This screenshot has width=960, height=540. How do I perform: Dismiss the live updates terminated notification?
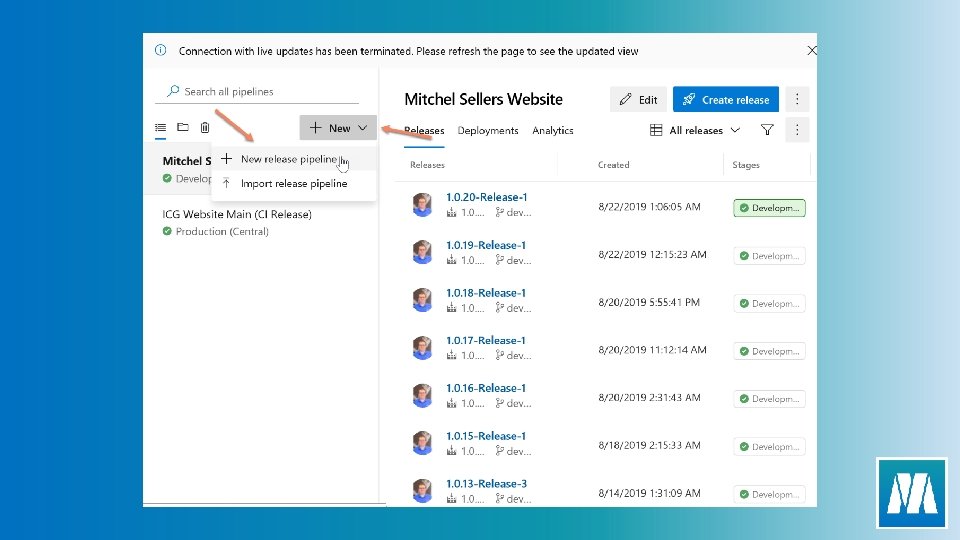click(811, 50)
